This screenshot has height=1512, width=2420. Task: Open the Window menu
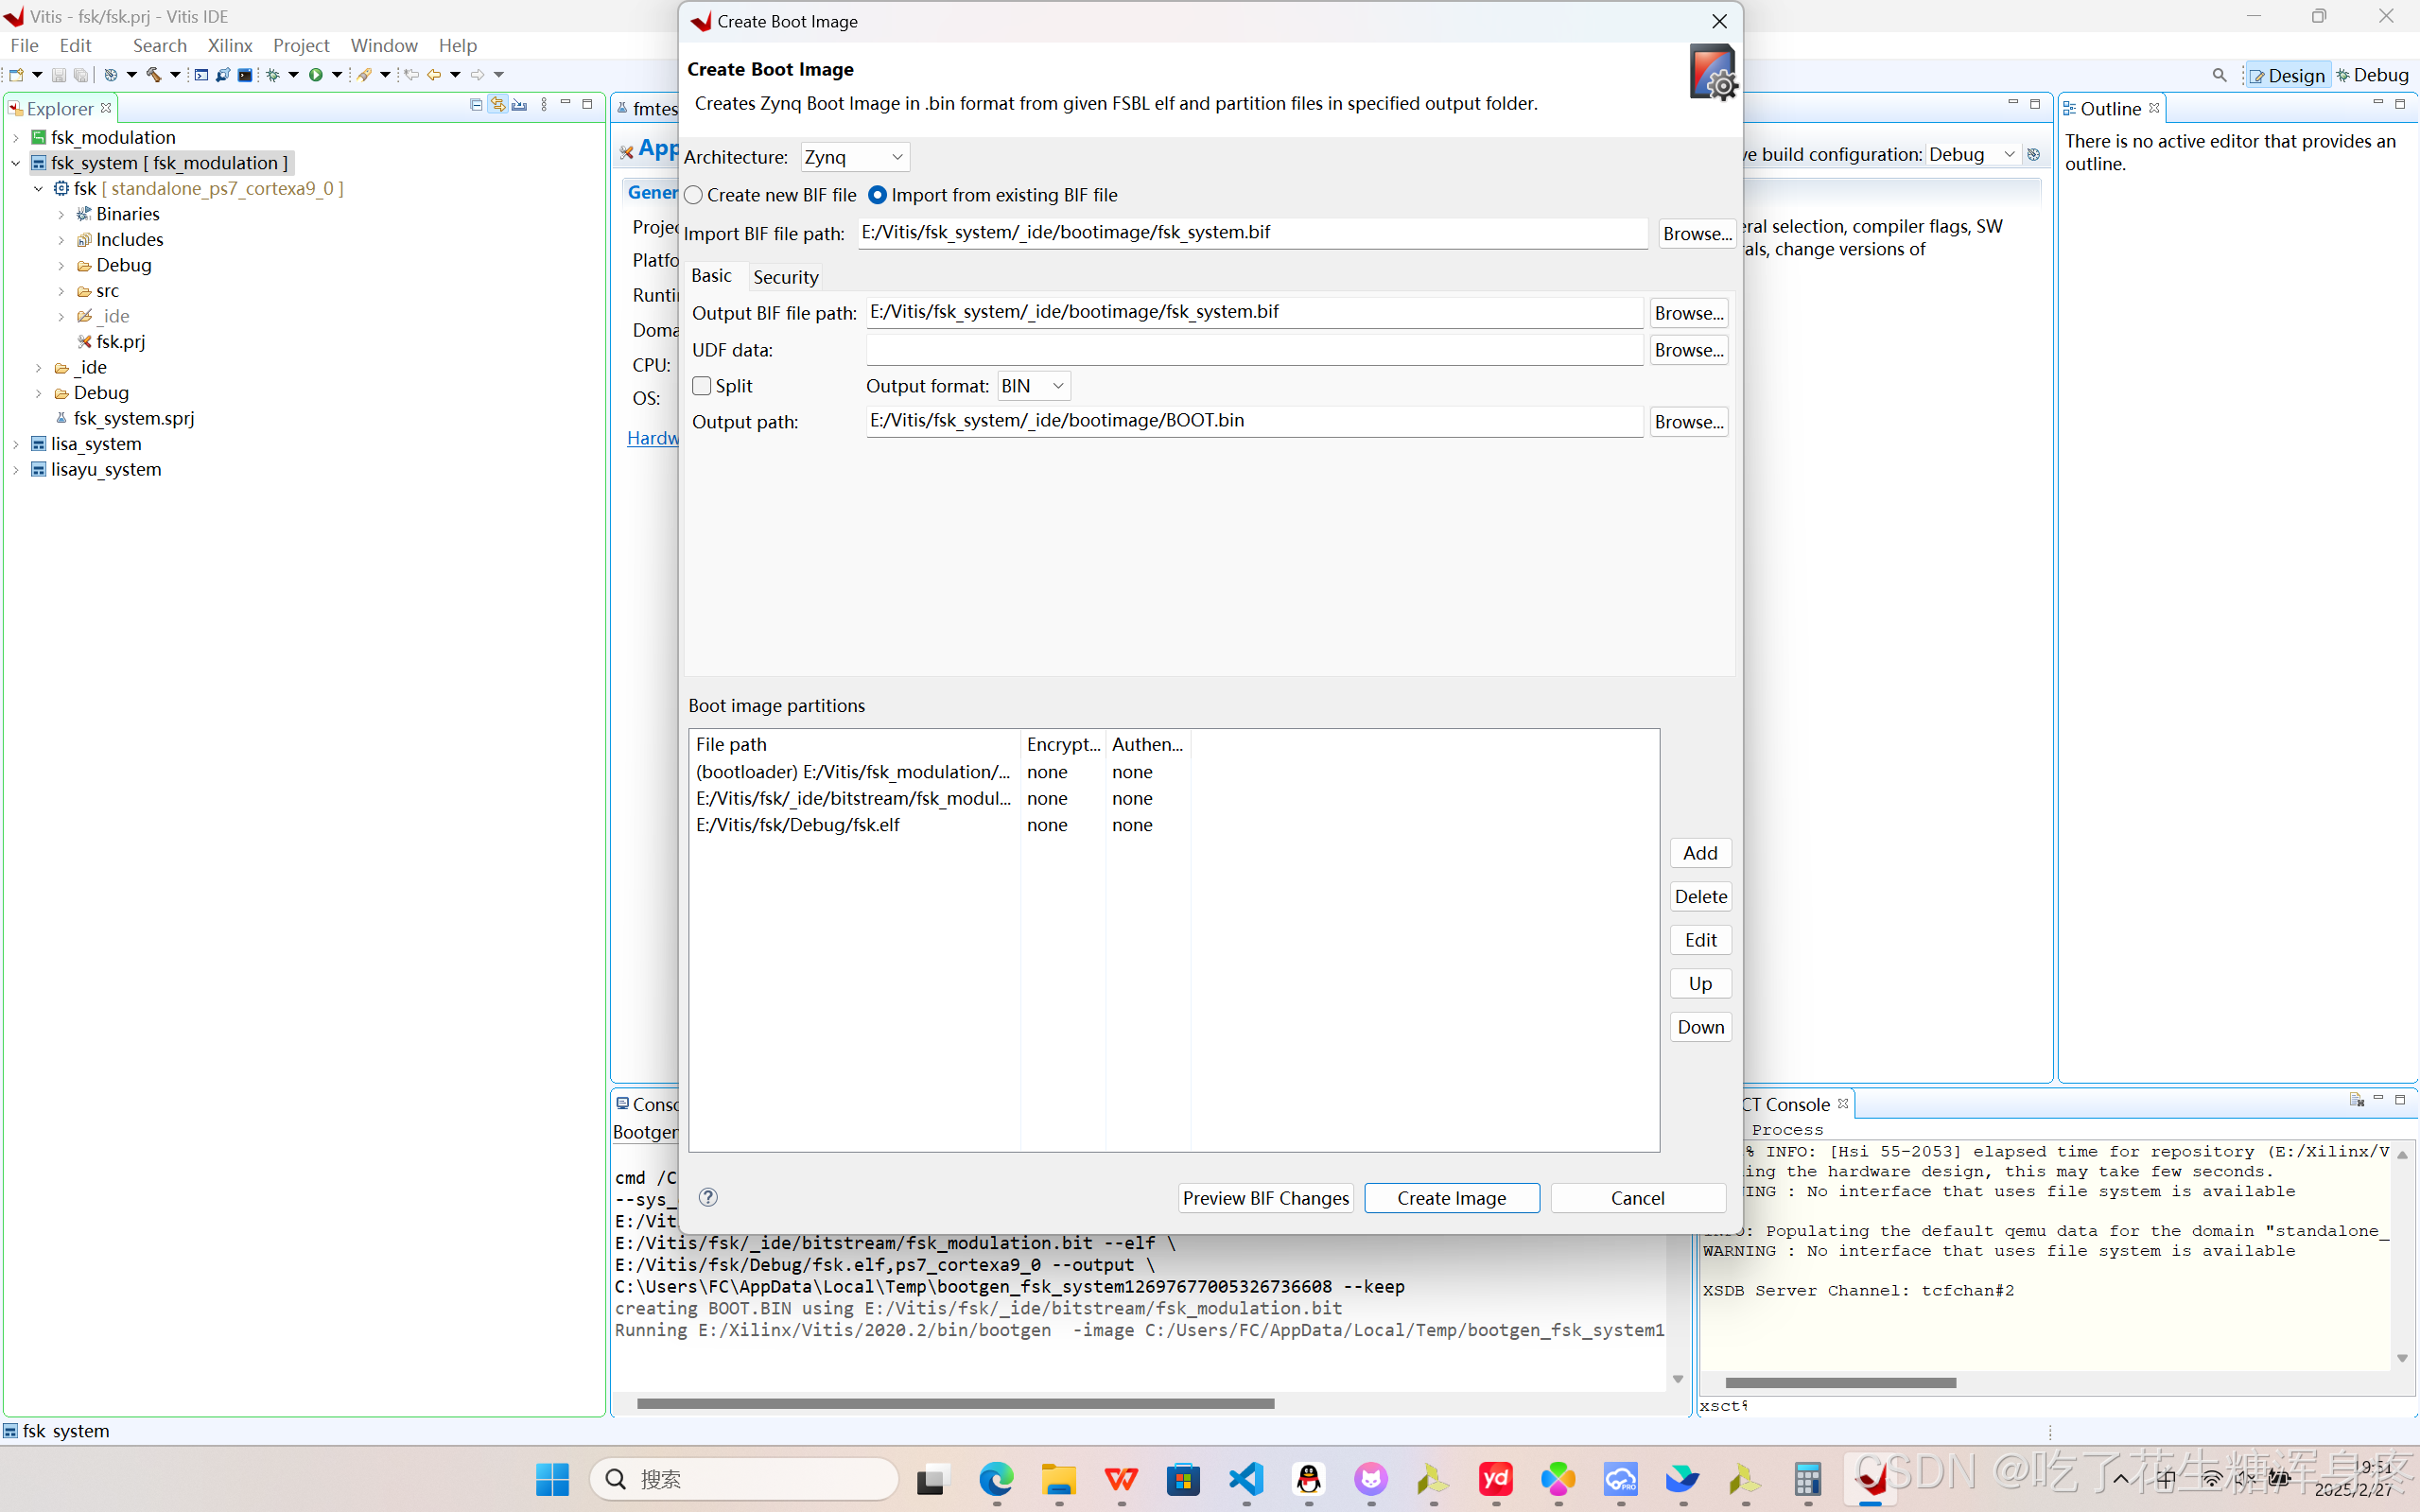(384, 45)
